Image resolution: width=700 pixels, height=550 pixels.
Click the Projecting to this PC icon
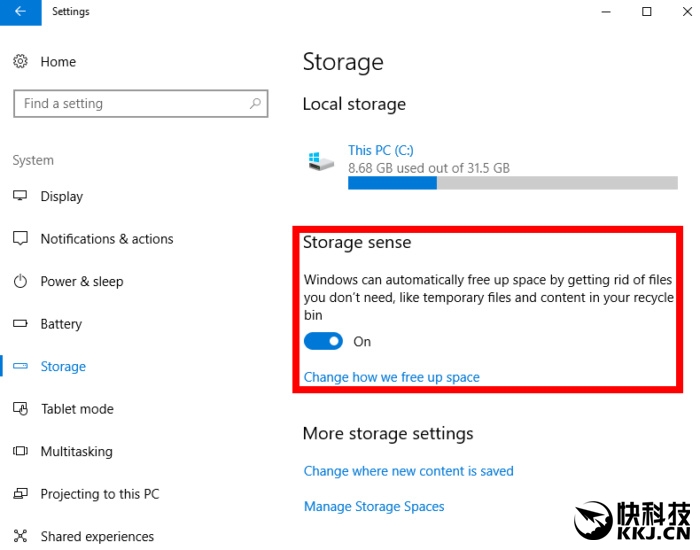click(x=21, y=494)
